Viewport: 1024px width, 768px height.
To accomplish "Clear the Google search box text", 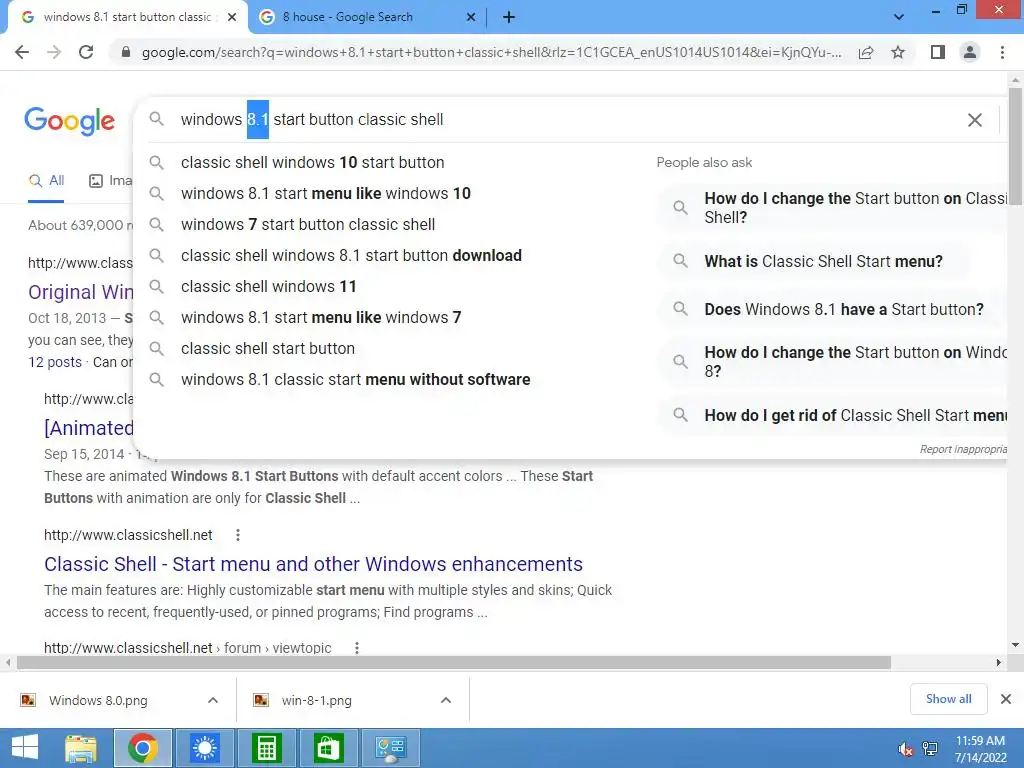I will click(x=974, y=120).
